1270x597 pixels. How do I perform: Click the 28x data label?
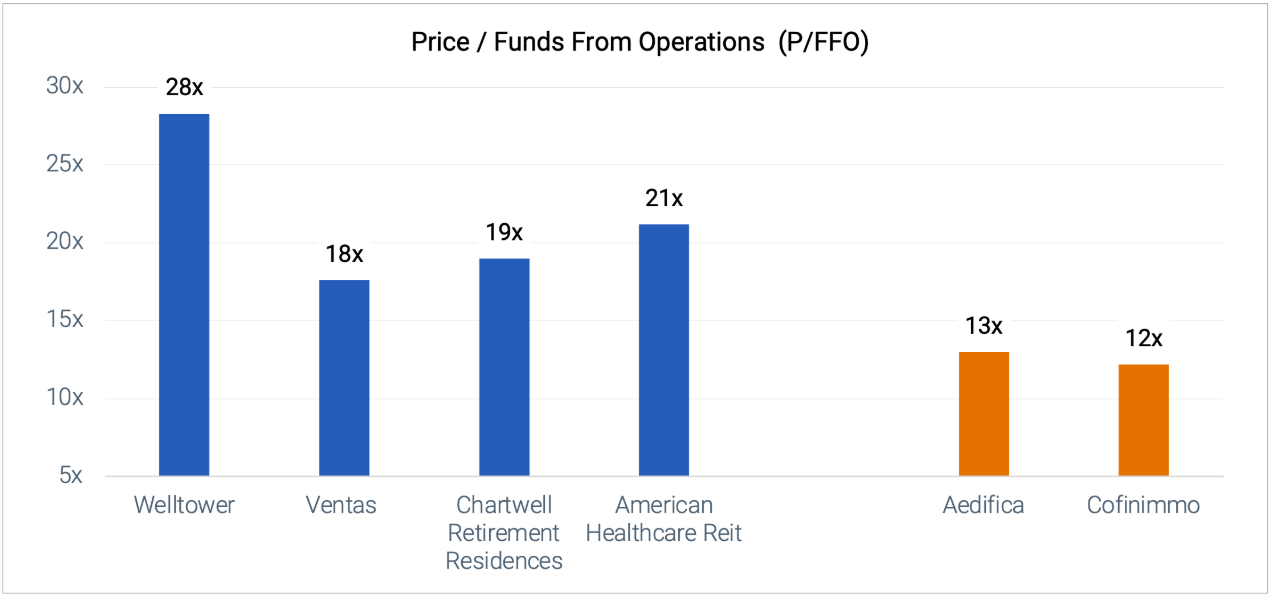184,87
